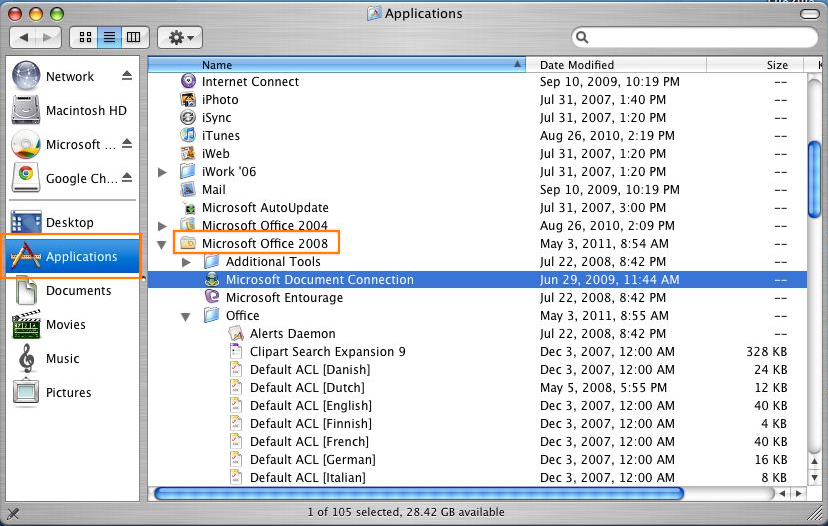Select the Office folder row
Screen dimensions: 828x526
click(477, 315)
